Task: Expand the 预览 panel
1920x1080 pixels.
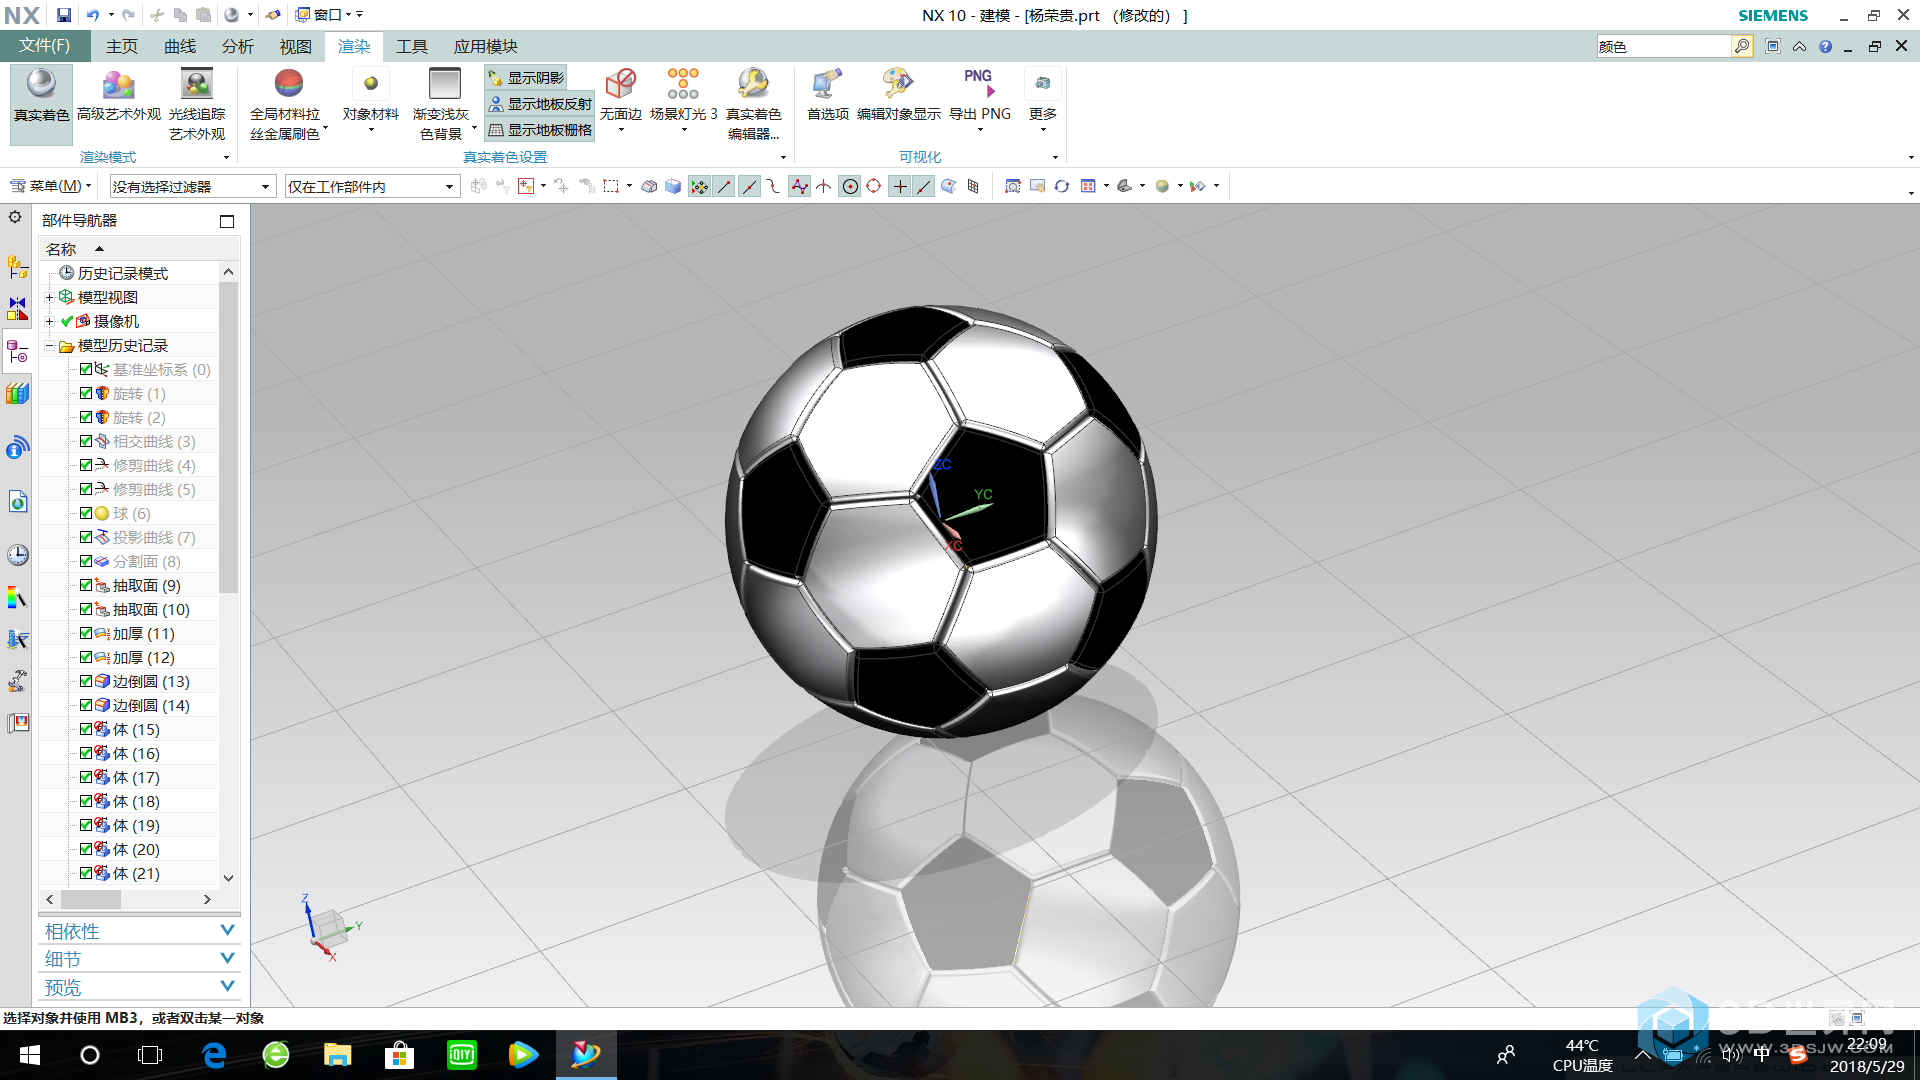Action: 139,987
